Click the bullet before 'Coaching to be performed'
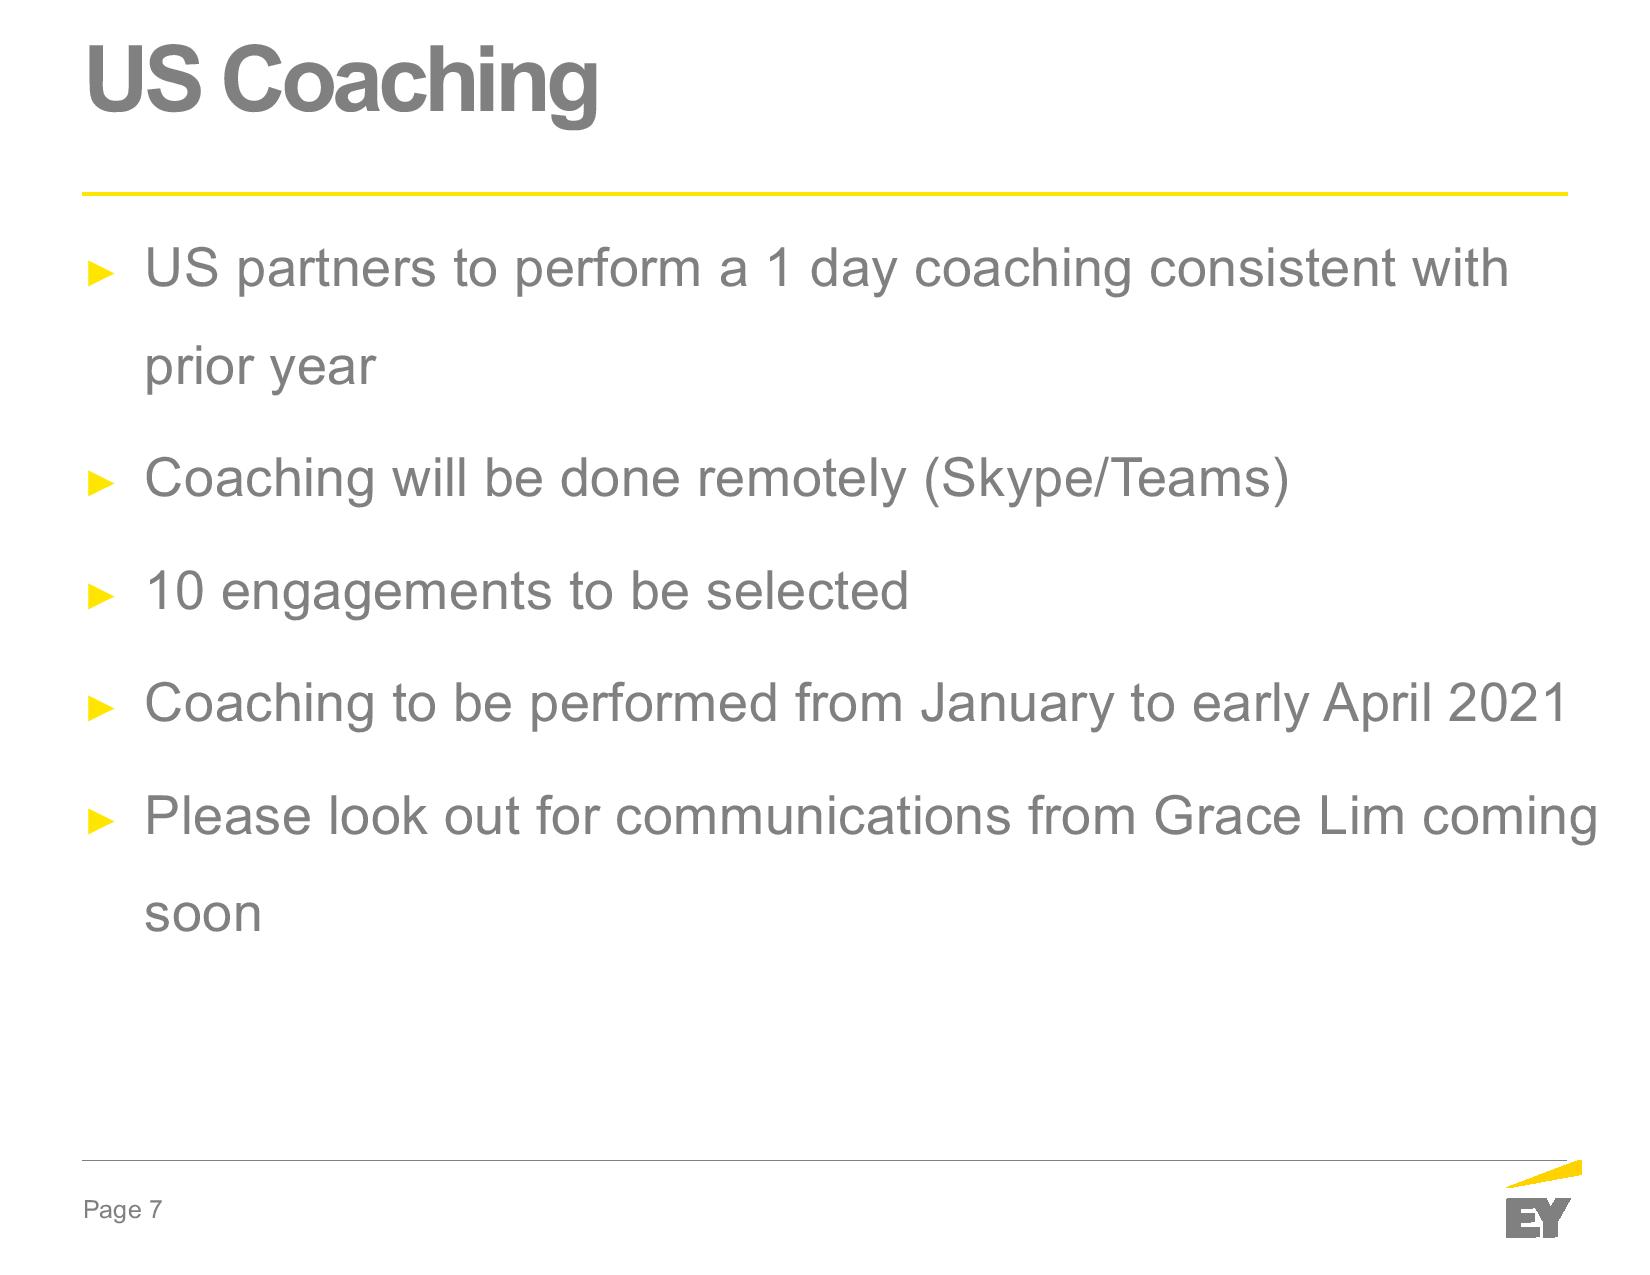Screen dimensions: 1650x1275 (x=101, y=708)
